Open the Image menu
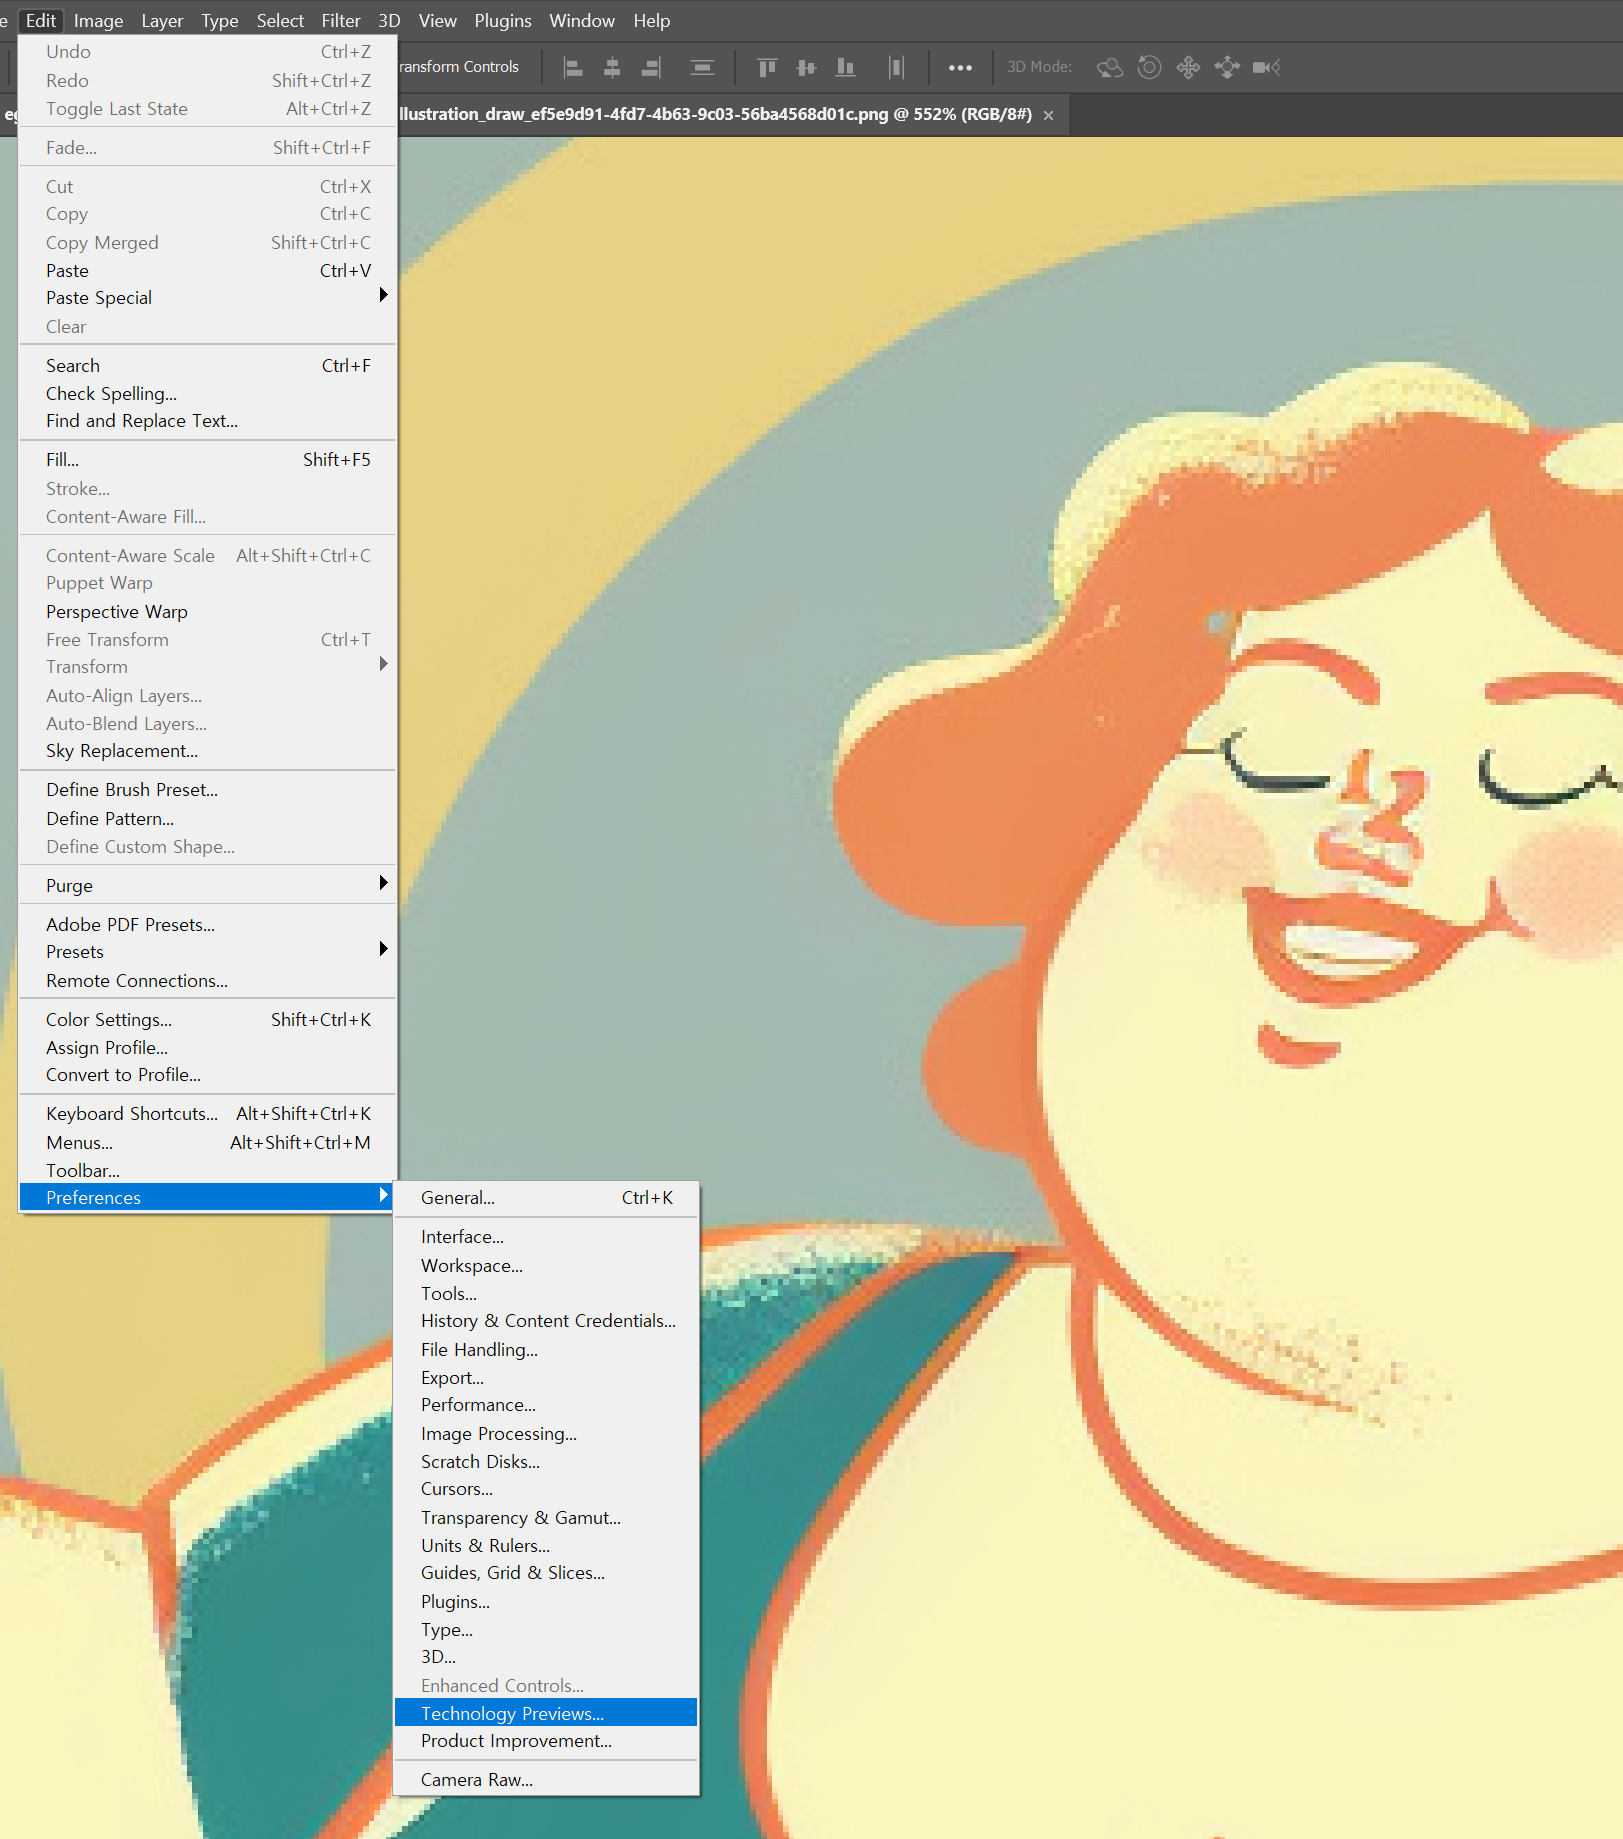Image resolution: width=1623 pixels, height=1839 pixels. tap(98, 20)
